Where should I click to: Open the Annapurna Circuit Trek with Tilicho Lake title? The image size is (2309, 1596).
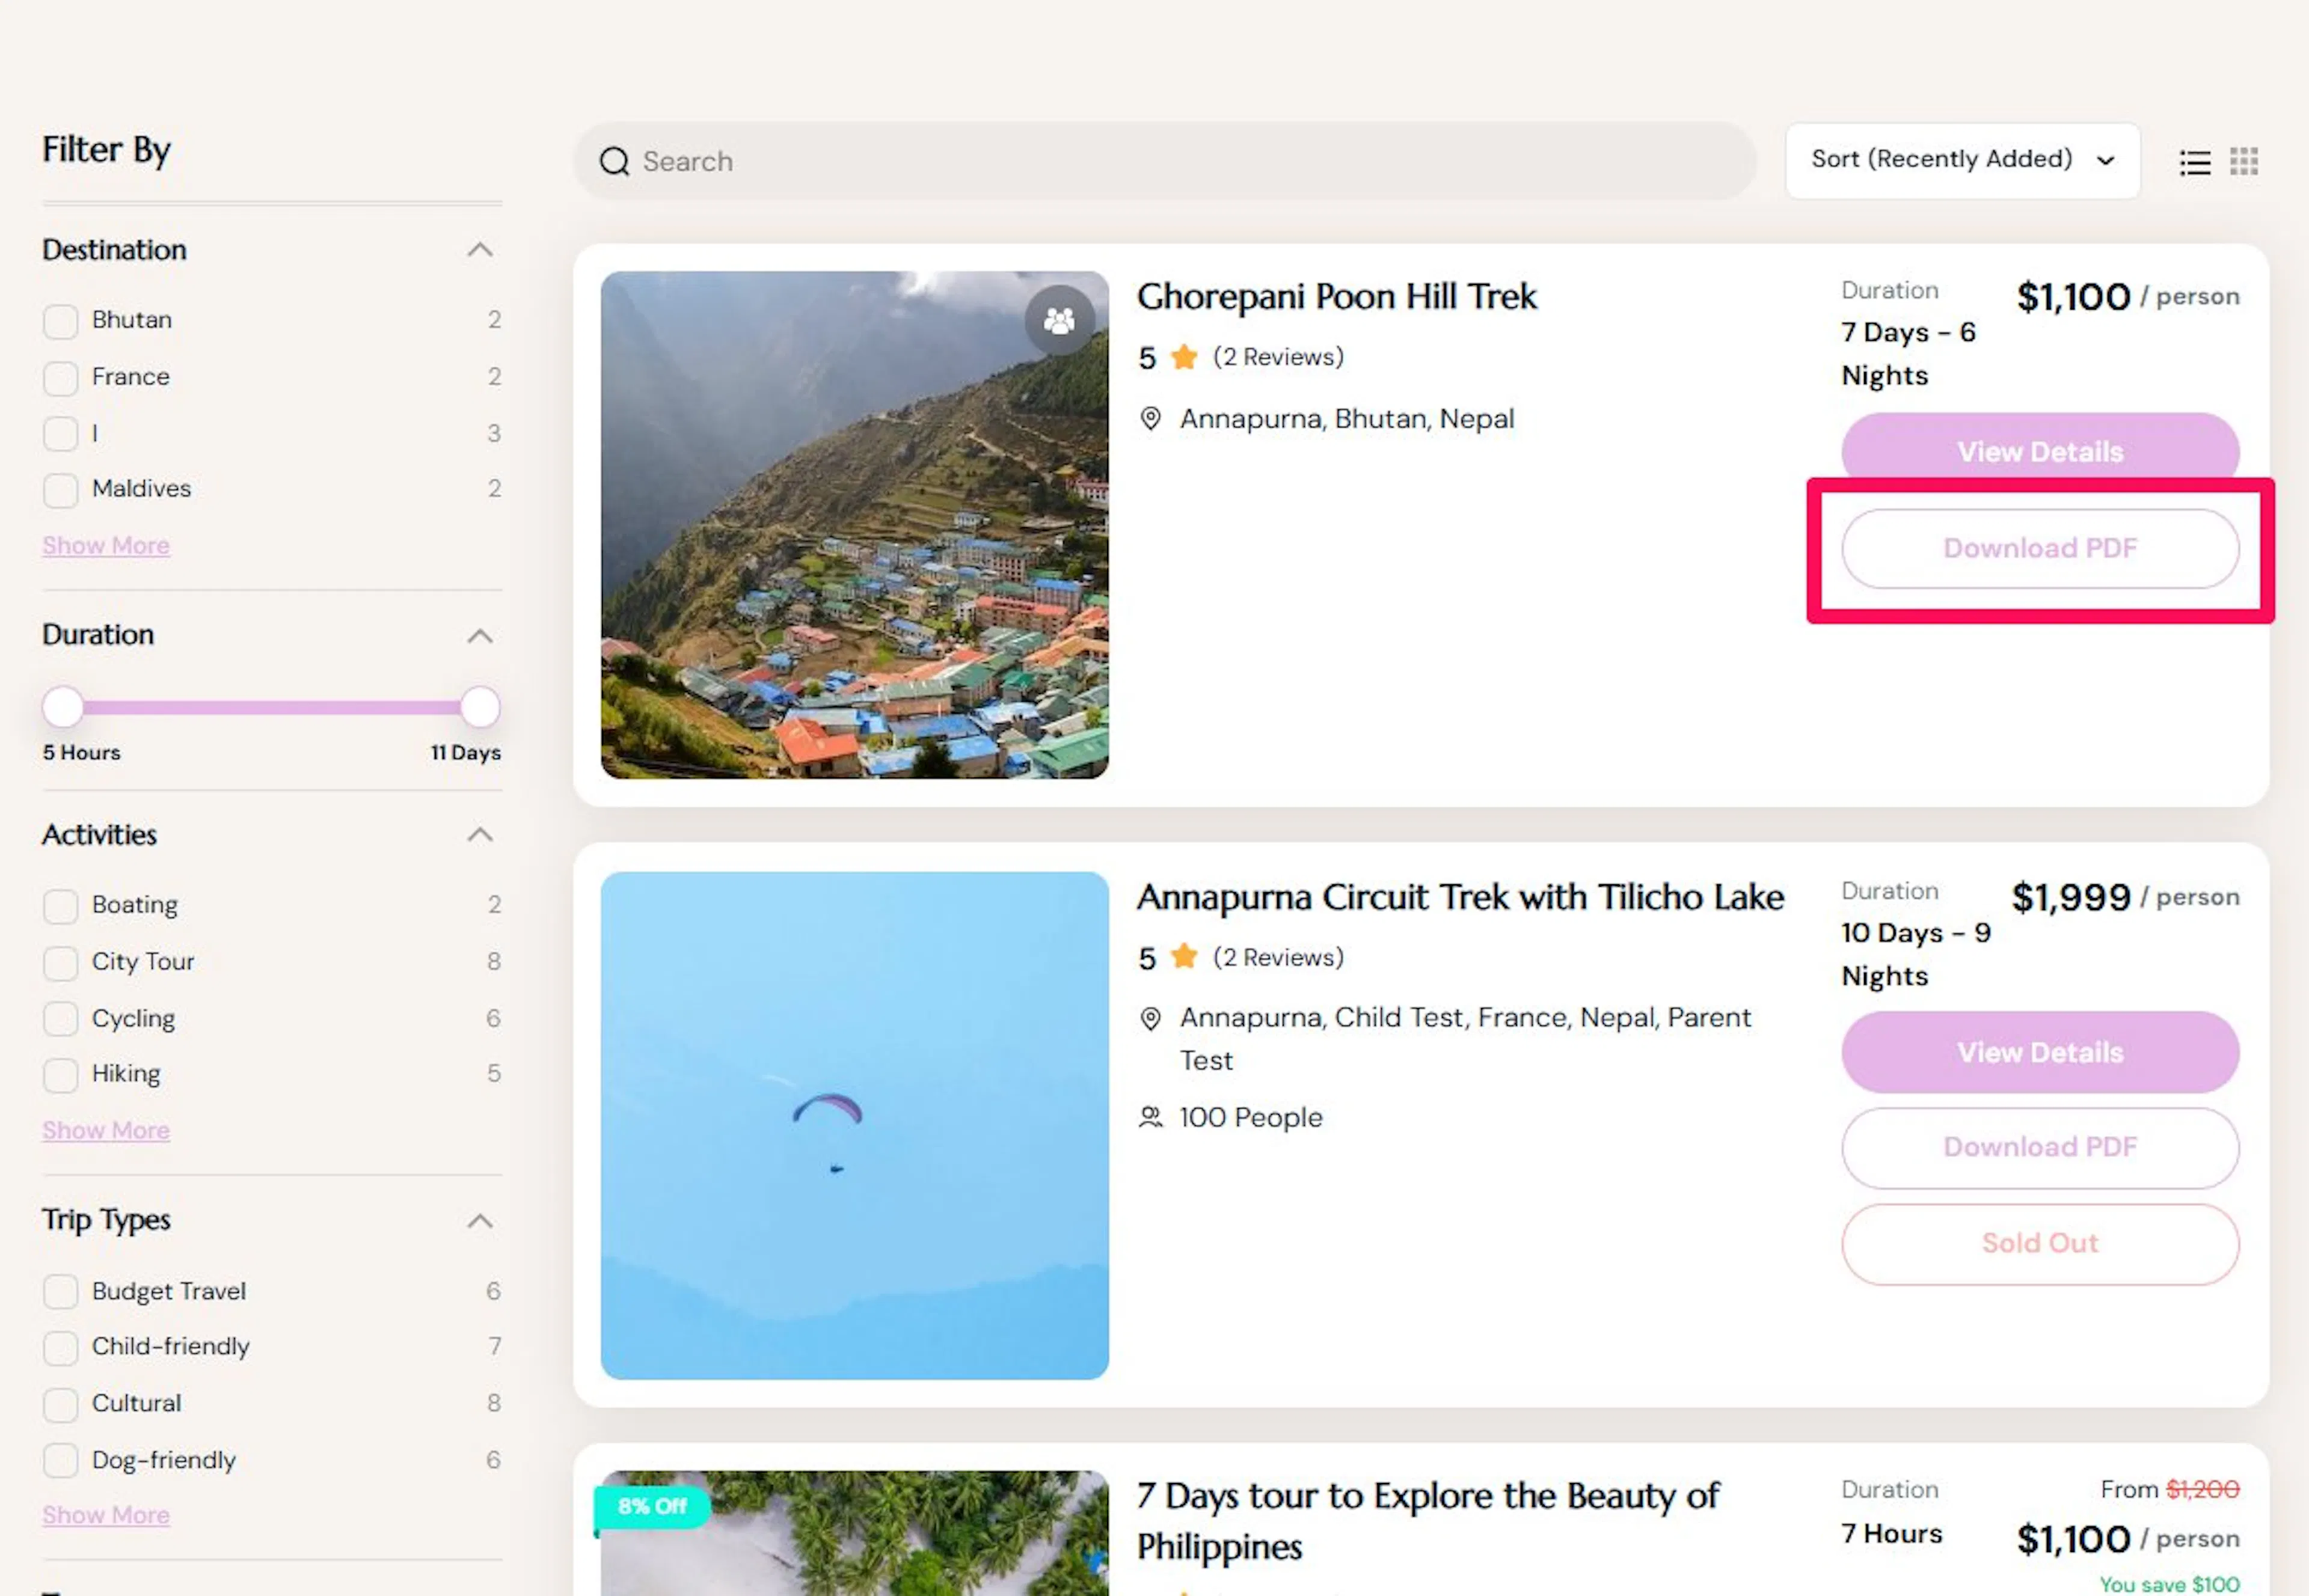tap(1460, 897)
